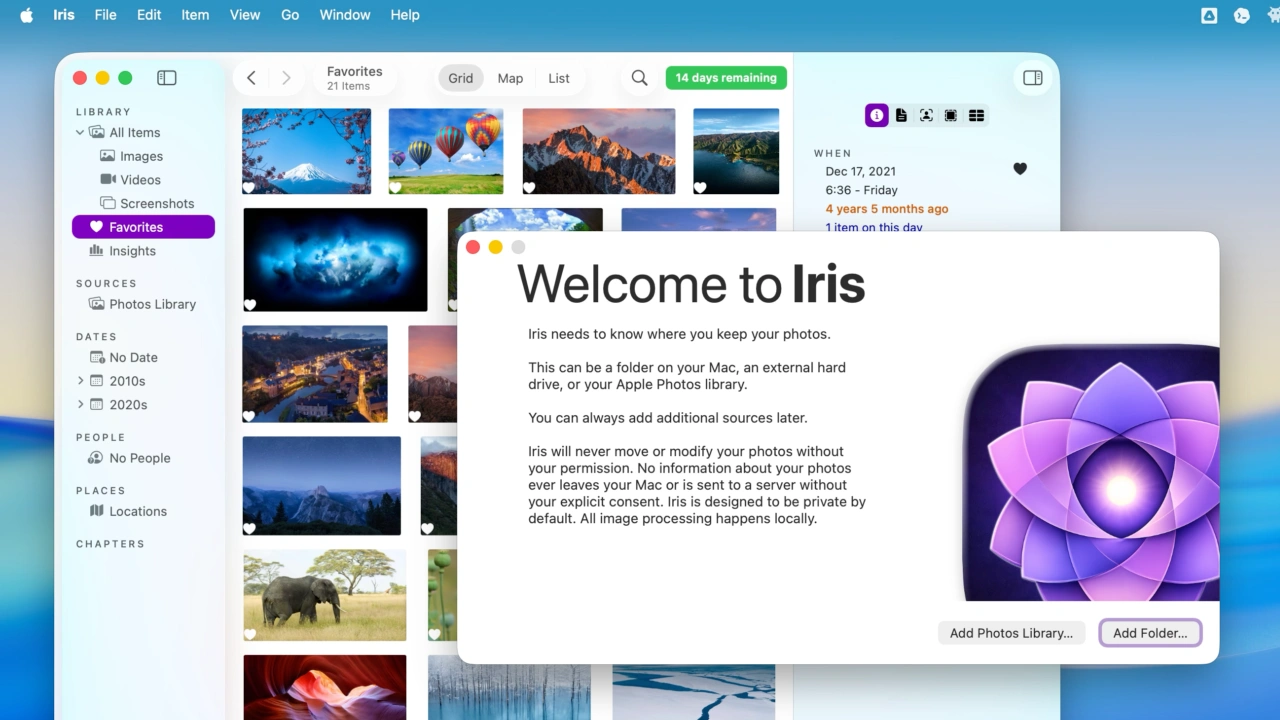
Task: Select the coastal island aerial thumbnail
Action: [x=736, y=151]
